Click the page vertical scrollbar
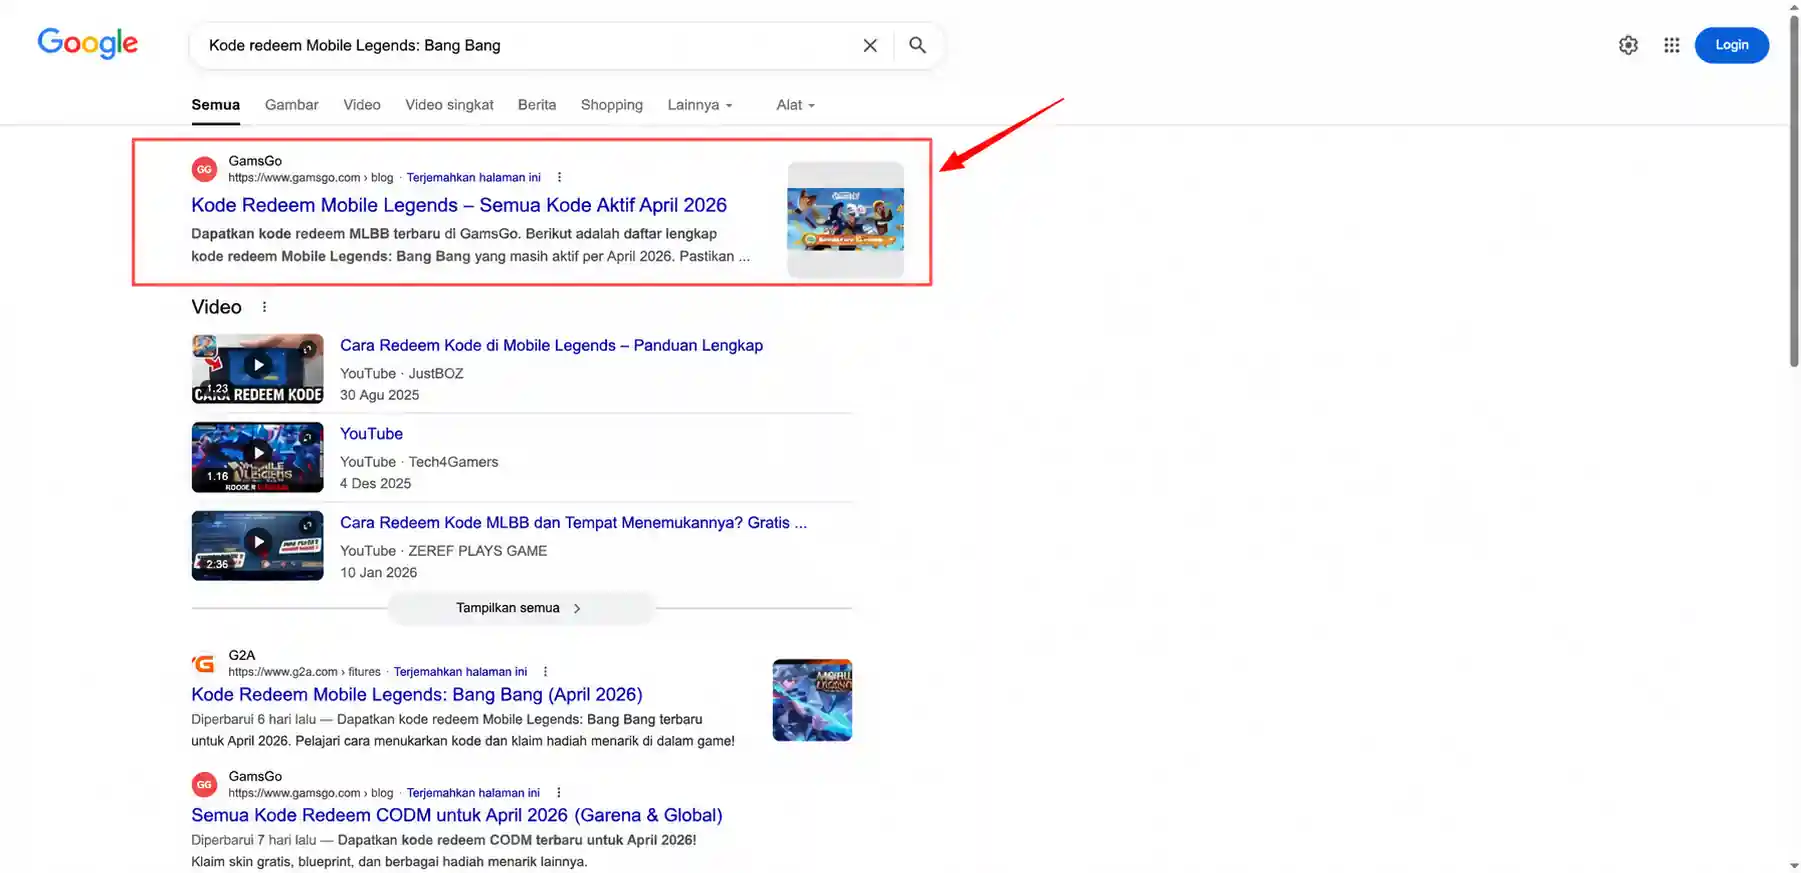 coord(1794,191)
